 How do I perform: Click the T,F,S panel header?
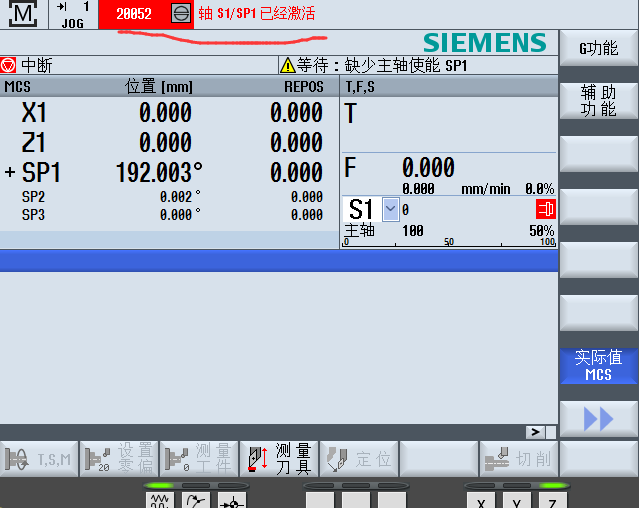click(x=360, y=87)
